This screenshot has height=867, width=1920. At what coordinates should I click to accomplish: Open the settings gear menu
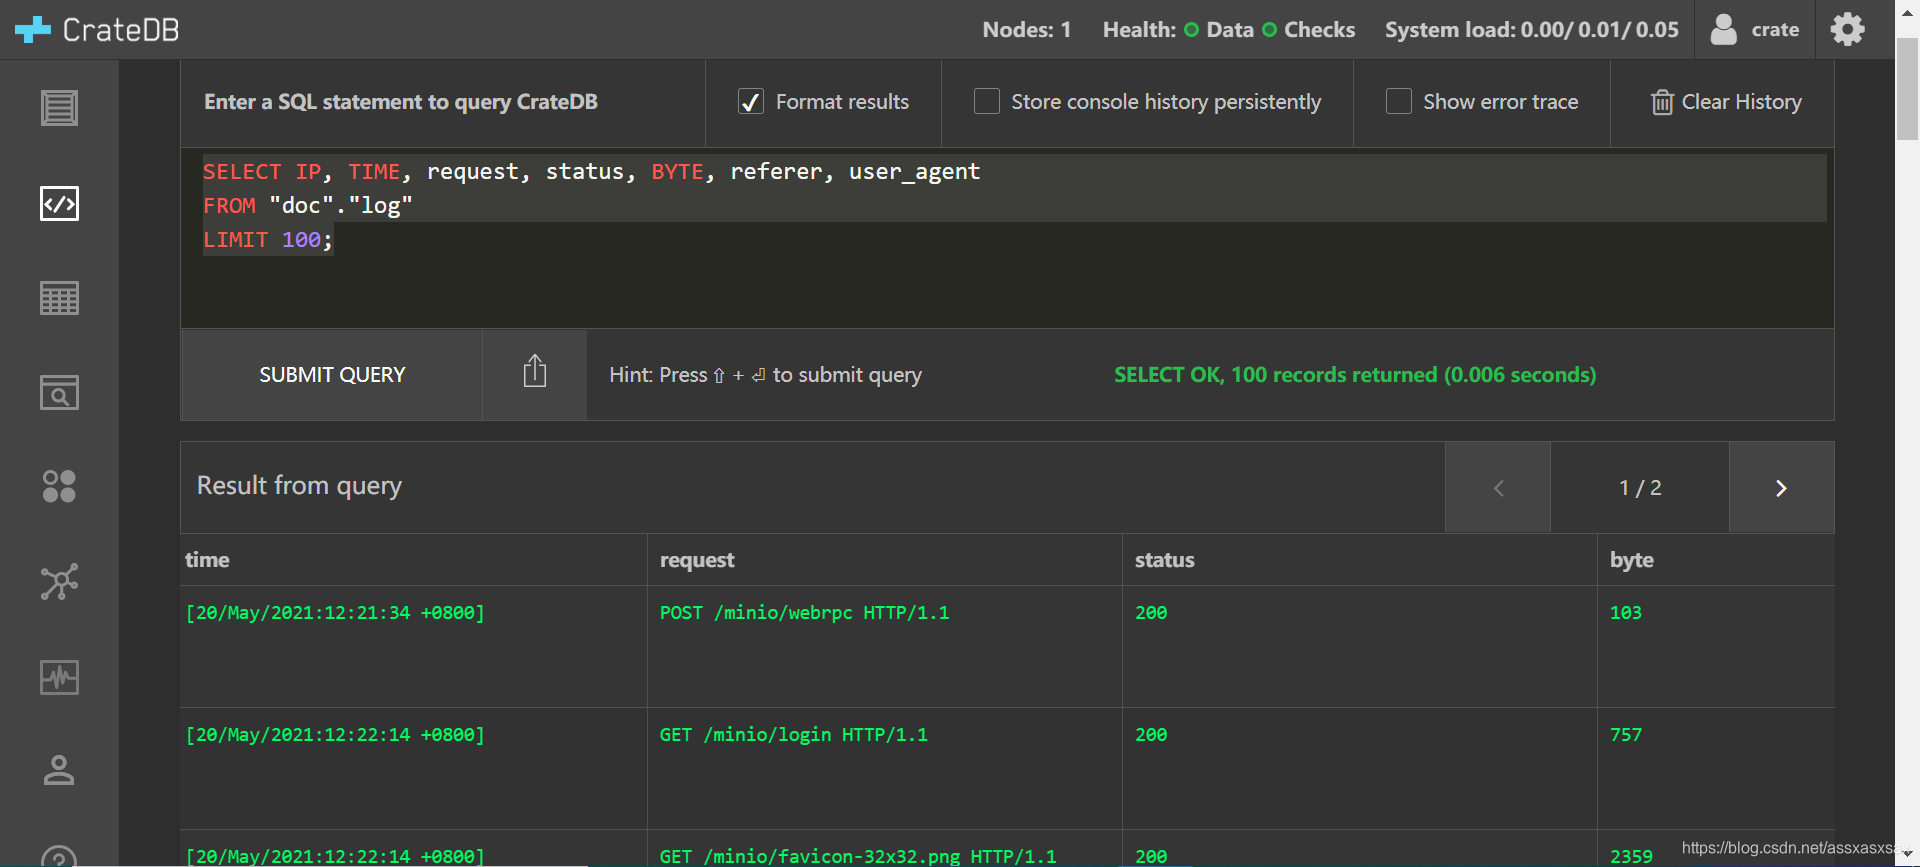(1847, 29)
